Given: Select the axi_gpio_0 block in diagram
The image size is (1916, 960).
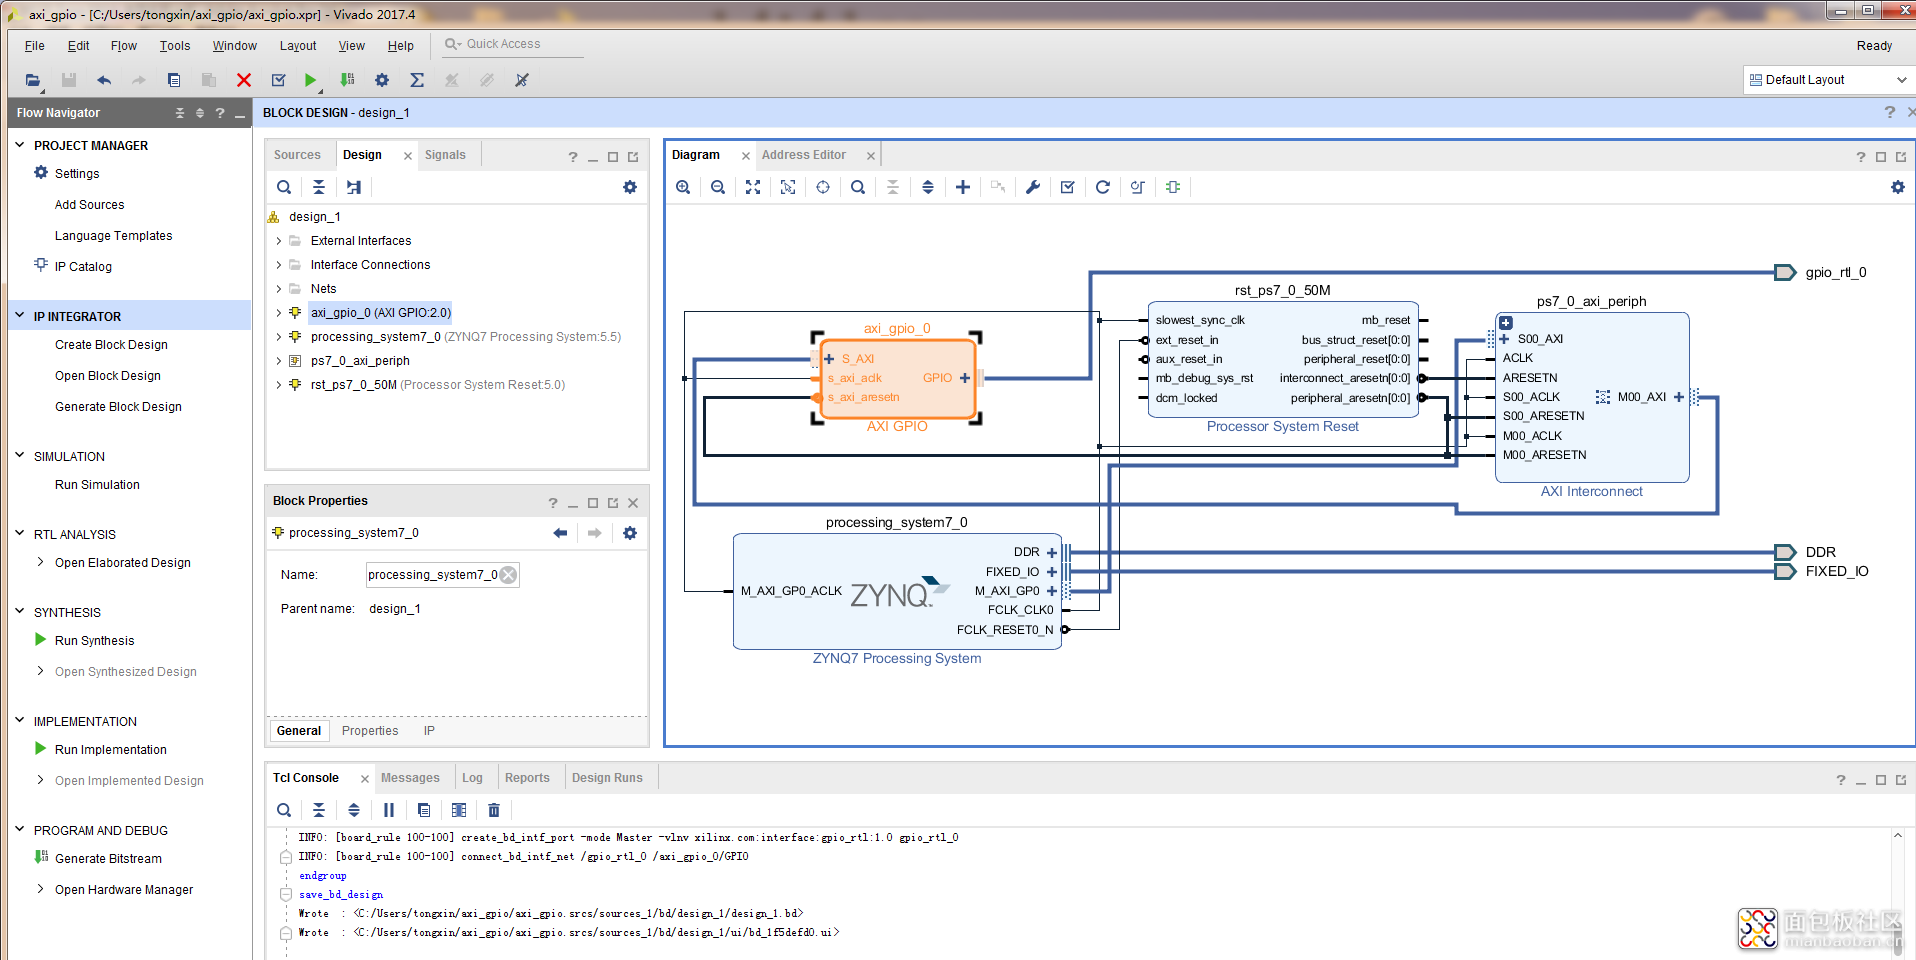Looking at the screenshot, I should coord(897,378).
